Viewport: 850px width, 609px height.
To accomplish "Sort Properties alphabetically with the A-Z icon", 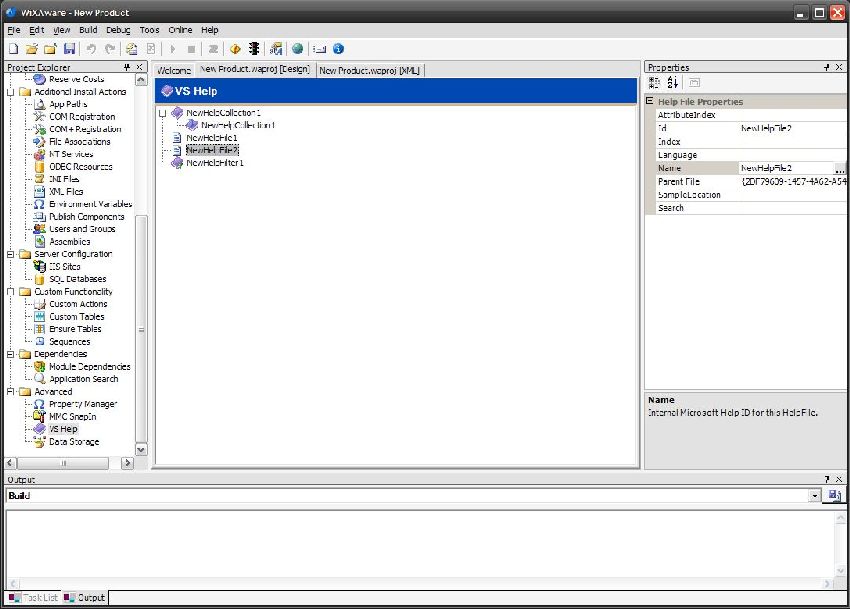I will 673,82.
